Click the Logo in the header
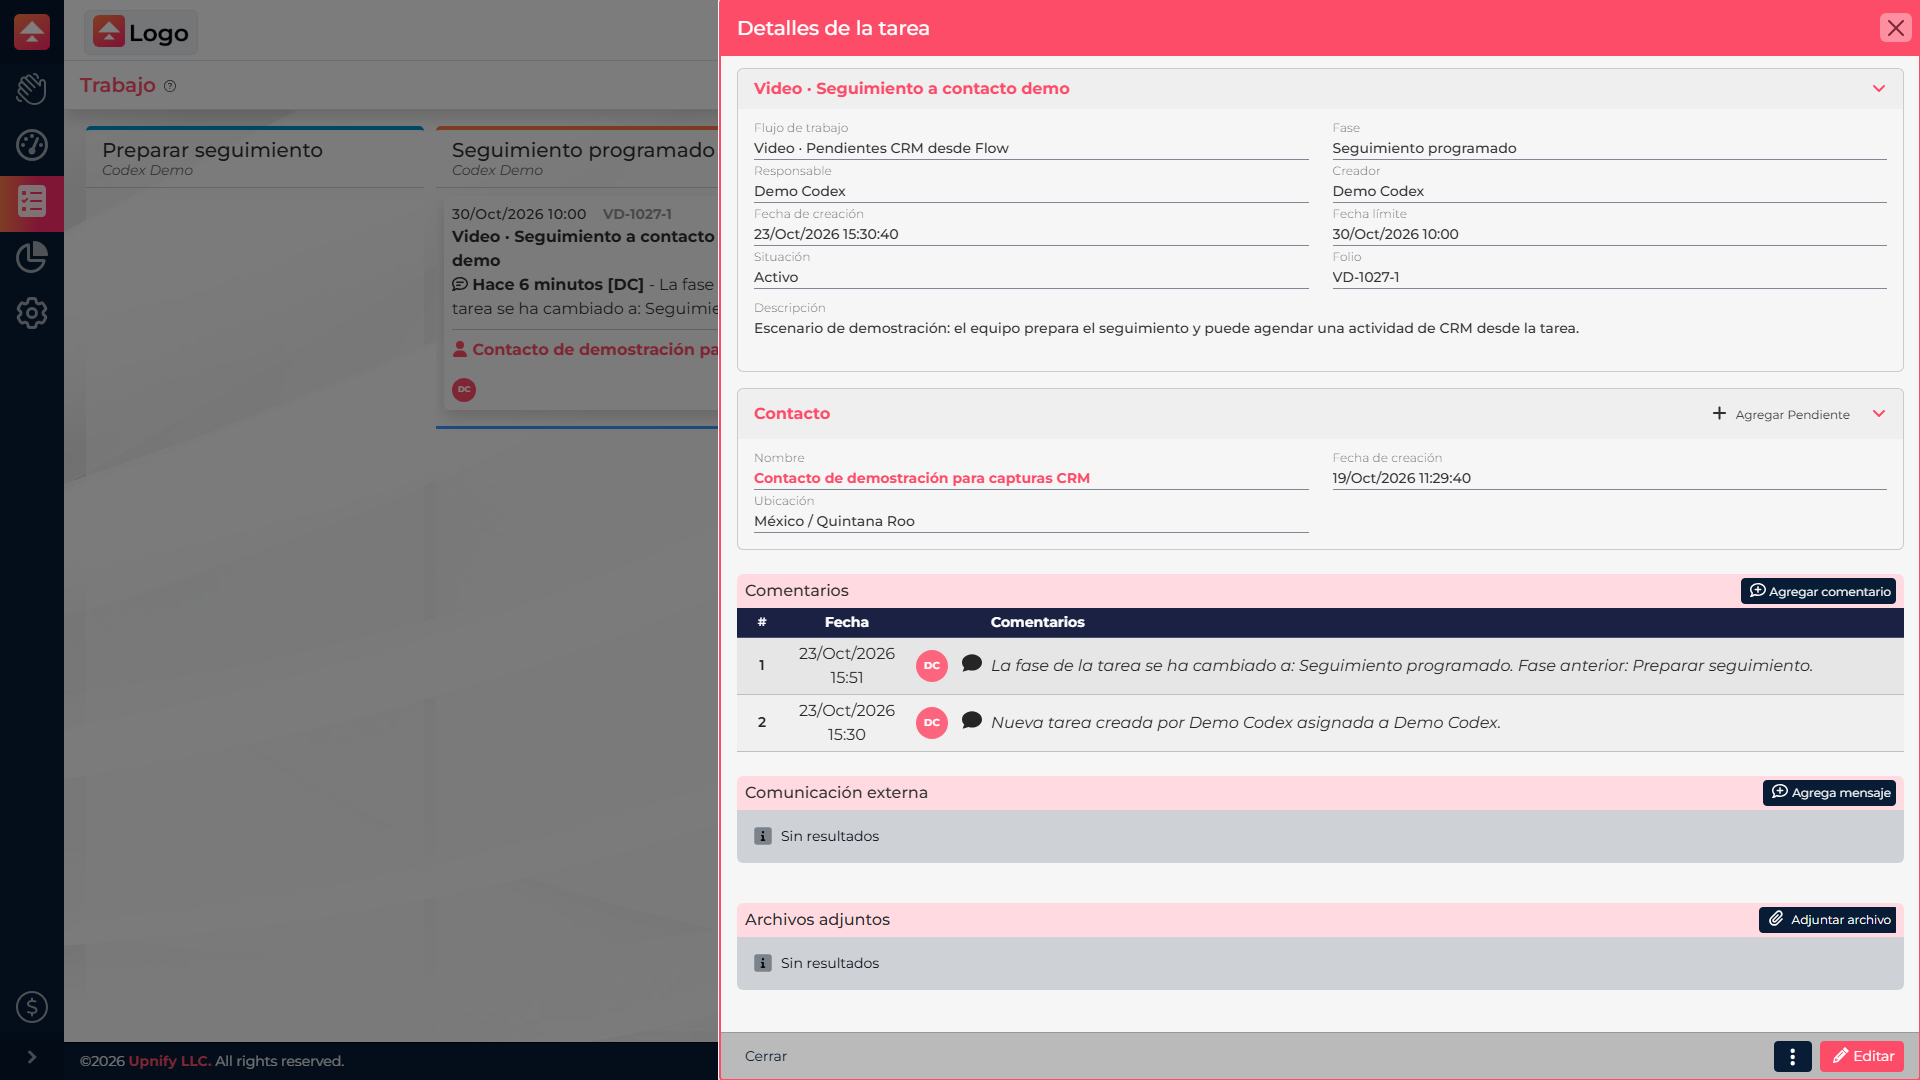Image resolution: width=1920 pixels, height=1080 pixels. pos(141,32)
